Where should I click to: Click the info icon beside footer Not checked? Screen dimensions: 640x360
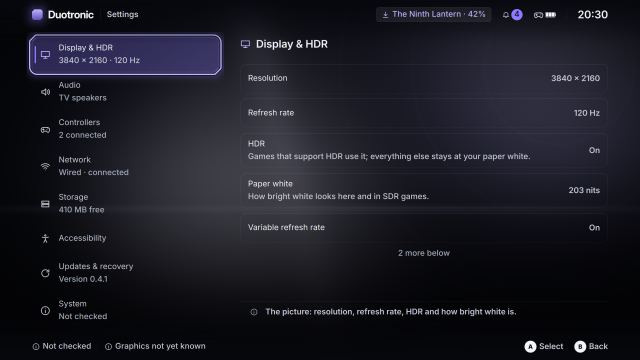pyautogui.click(x=36, y=347)
